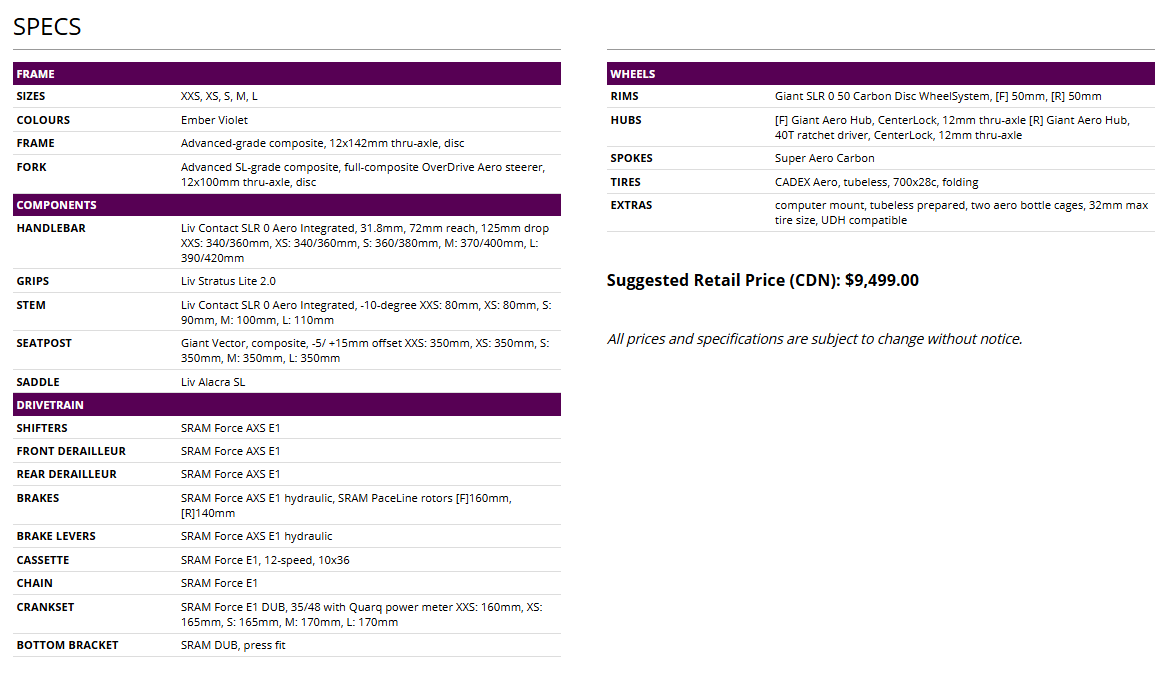Select the TIRES row label
1164x679 pixels.
click(626, 182)
